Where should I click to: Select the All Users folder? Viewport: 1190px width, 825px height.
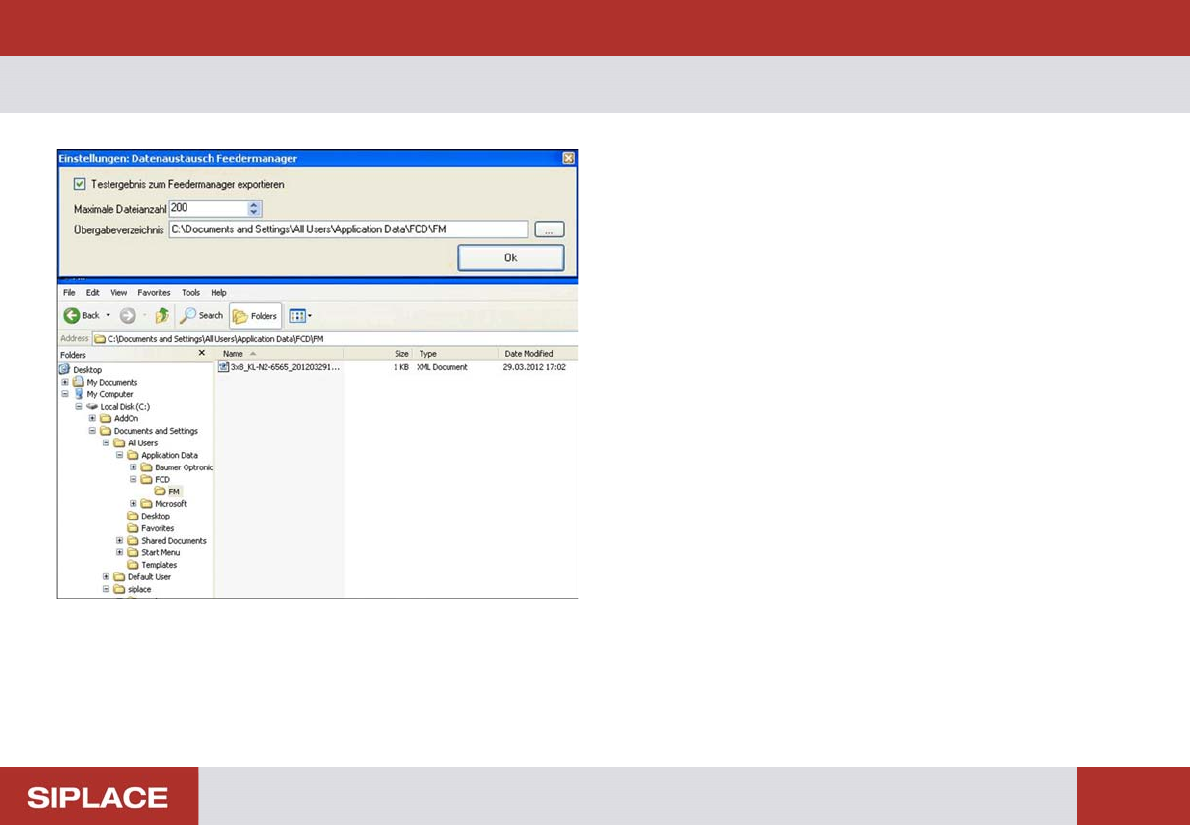(143, 443)
